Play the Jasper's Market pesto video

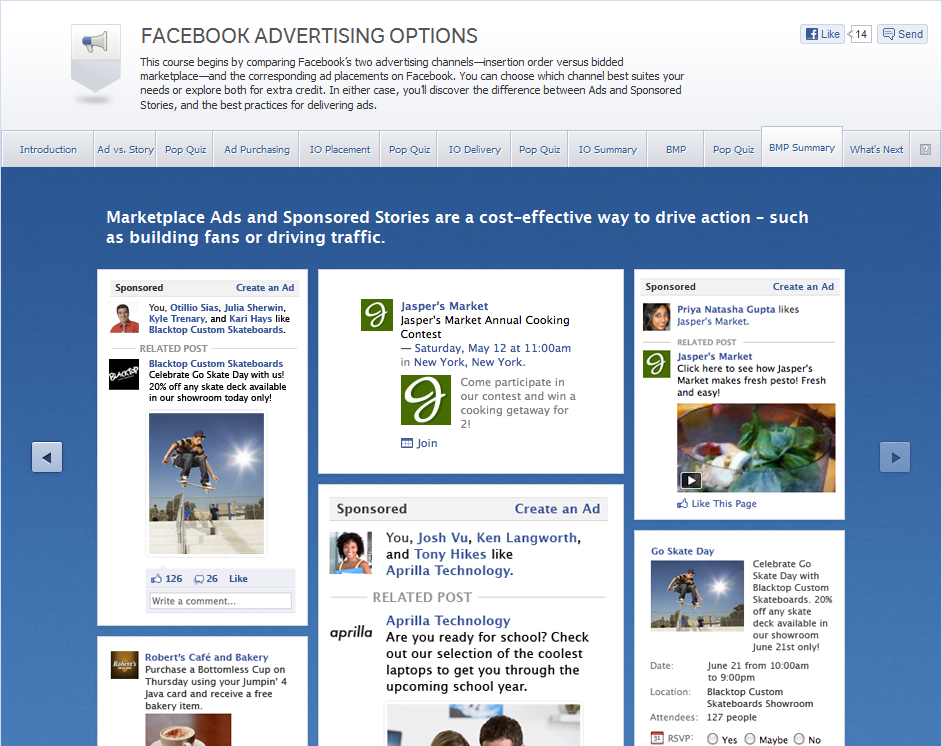pos(691,480)
